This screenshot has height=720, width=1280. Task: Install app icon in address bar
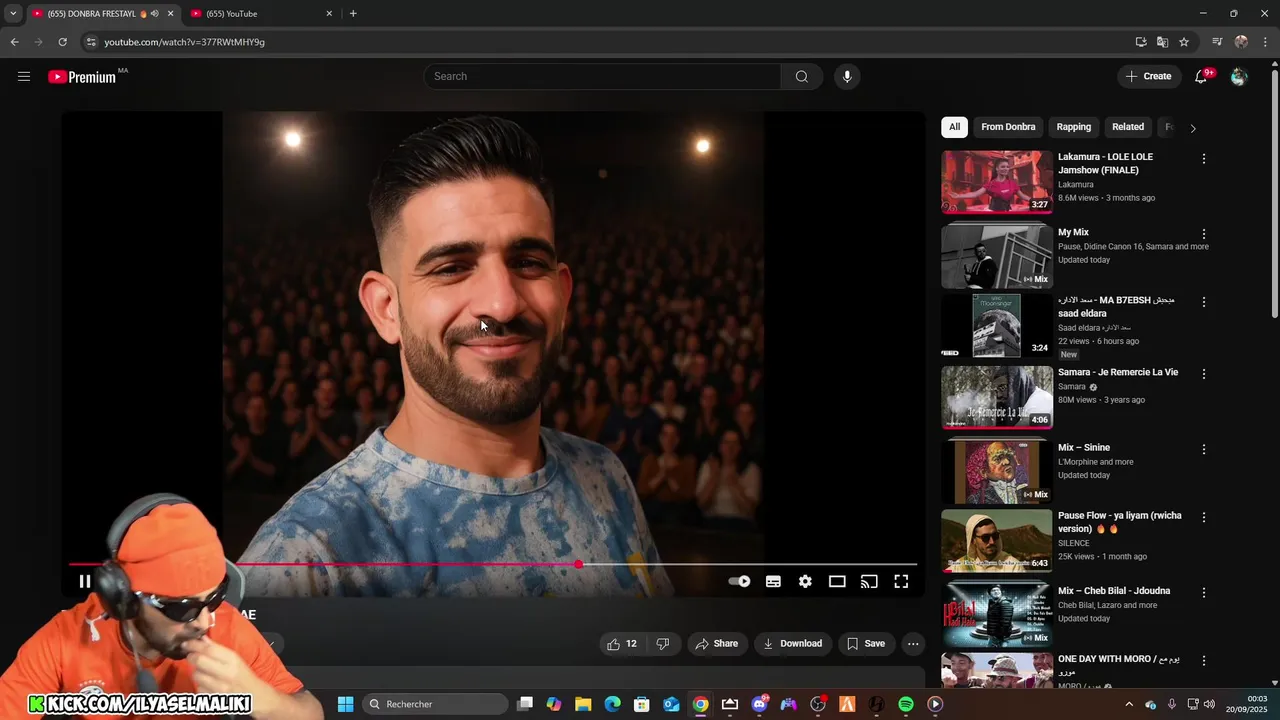click(1141, 42)
